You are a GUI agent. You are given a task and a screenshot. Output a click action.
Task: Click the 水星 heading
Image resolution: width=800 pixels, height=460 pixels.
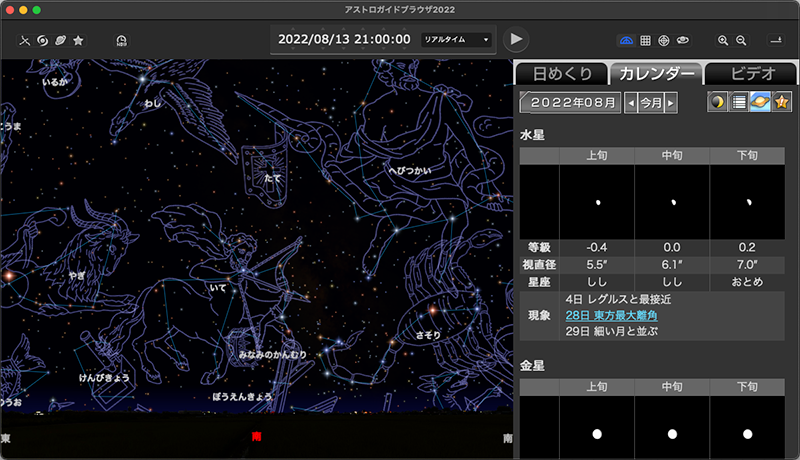[x=532, y=135]
